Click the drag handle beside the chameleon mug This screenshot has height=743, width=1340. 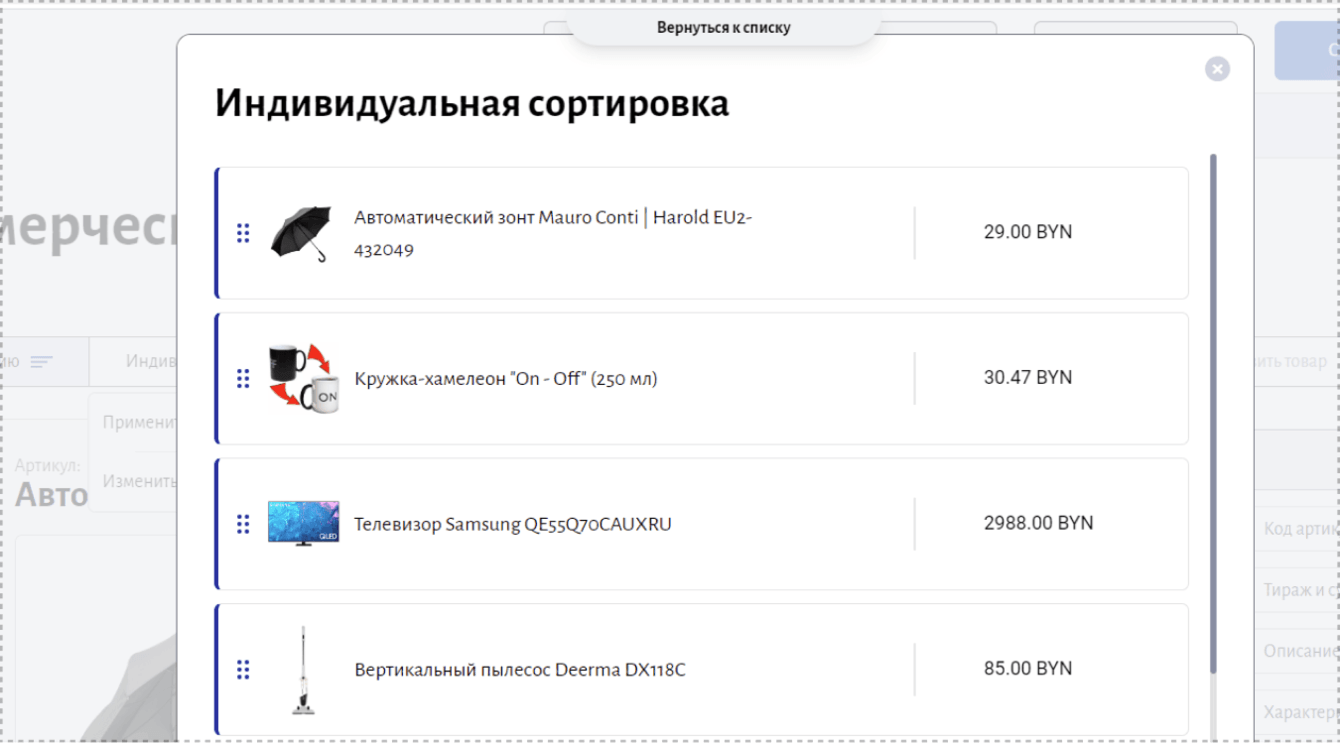[x=243, y=378]
